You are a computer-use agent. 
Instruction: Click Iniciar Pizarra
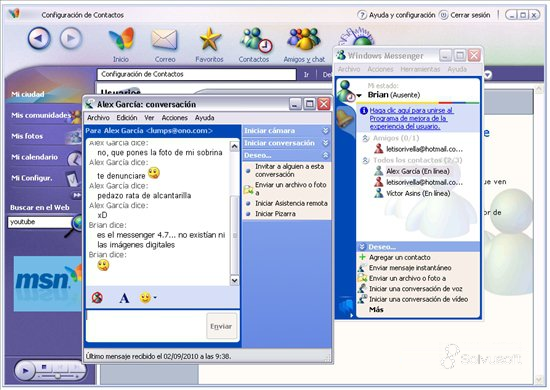[x=275, y=214]
